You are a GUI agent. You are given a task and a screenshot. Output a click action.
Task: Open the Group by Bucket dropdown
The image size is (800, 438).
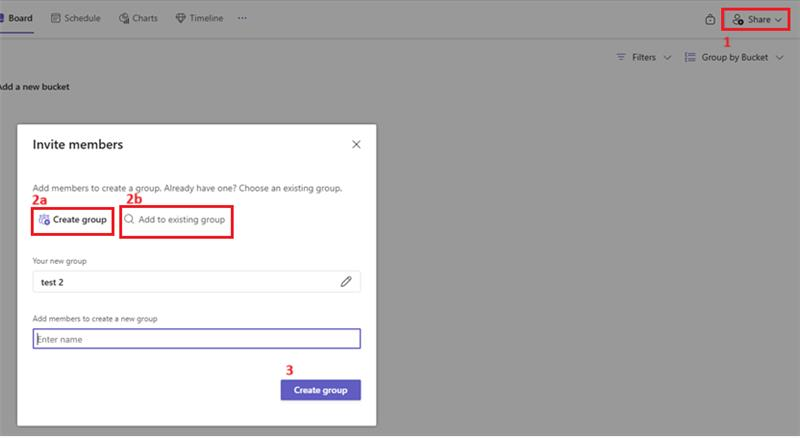tap(734, 57)
